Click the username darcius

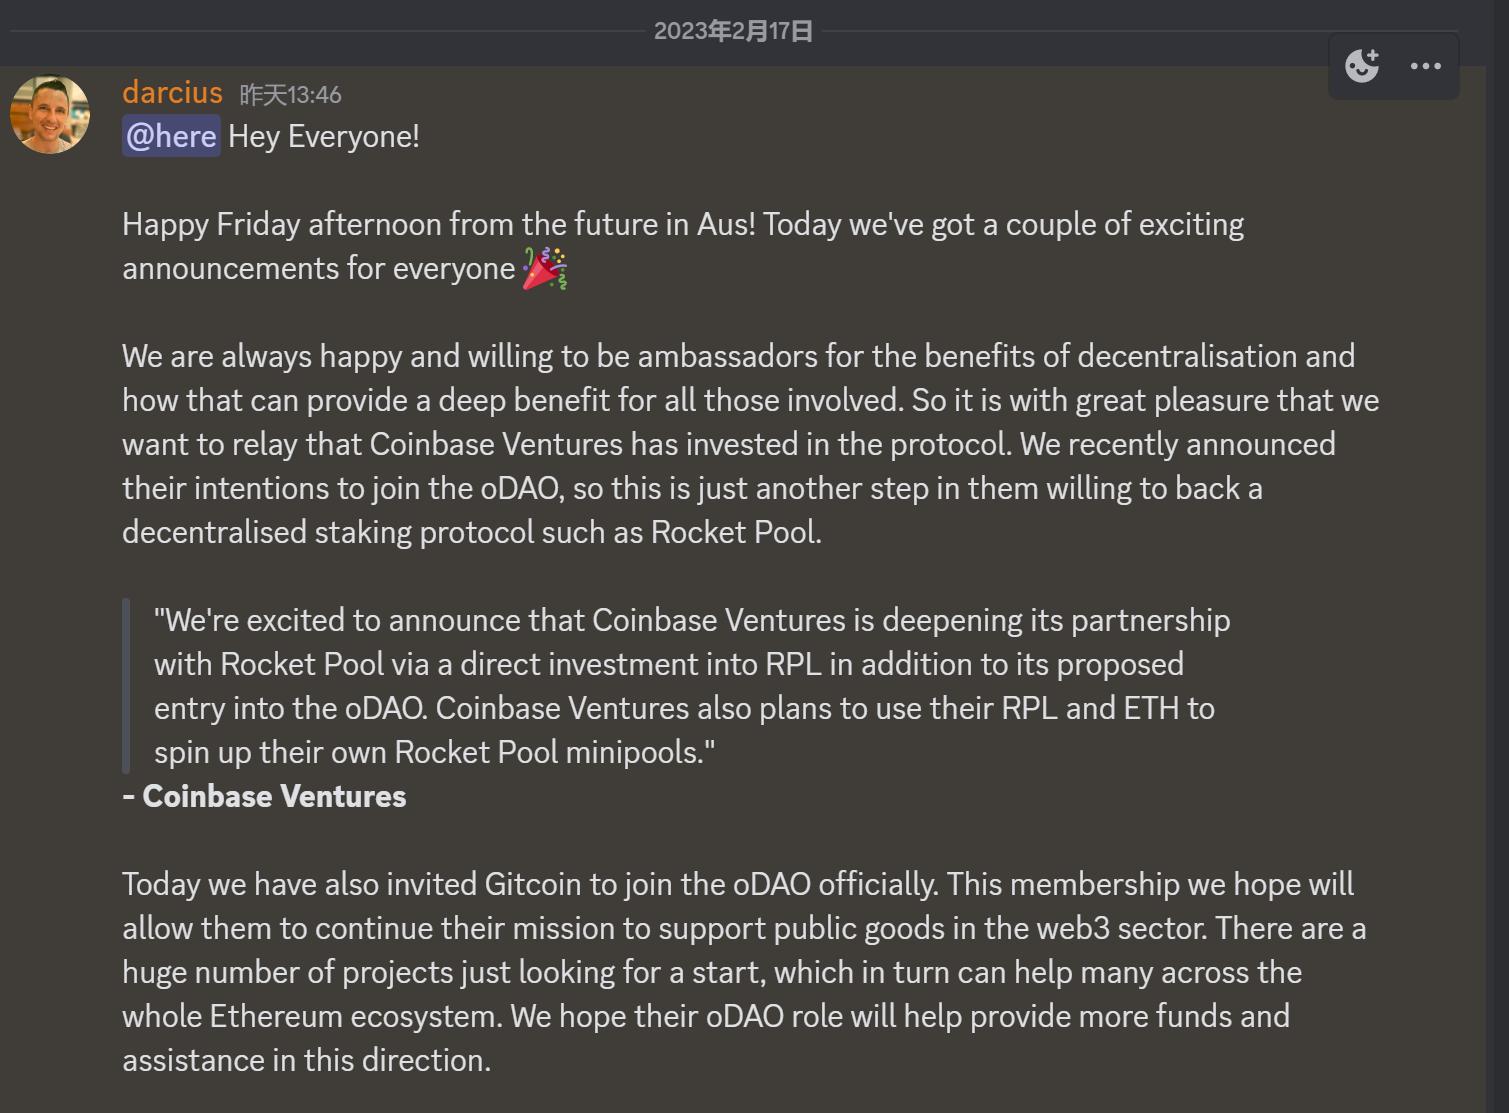pos(172,93)
